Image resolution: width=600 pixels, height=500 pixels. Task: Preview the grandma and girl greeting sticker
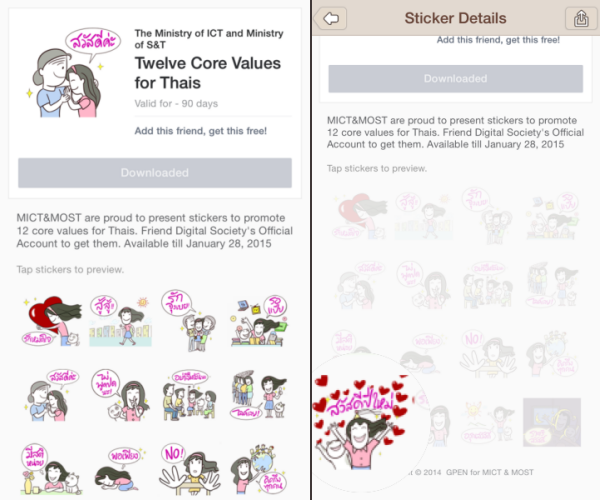(51, 396)
